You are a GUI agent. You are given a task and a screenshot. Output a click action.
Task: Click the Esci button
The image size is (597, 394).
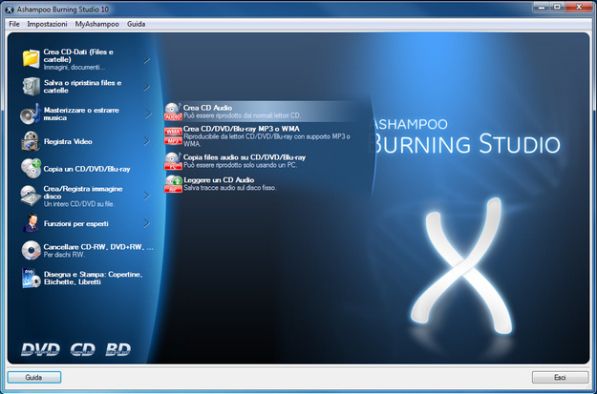click(x=560, y=377)
